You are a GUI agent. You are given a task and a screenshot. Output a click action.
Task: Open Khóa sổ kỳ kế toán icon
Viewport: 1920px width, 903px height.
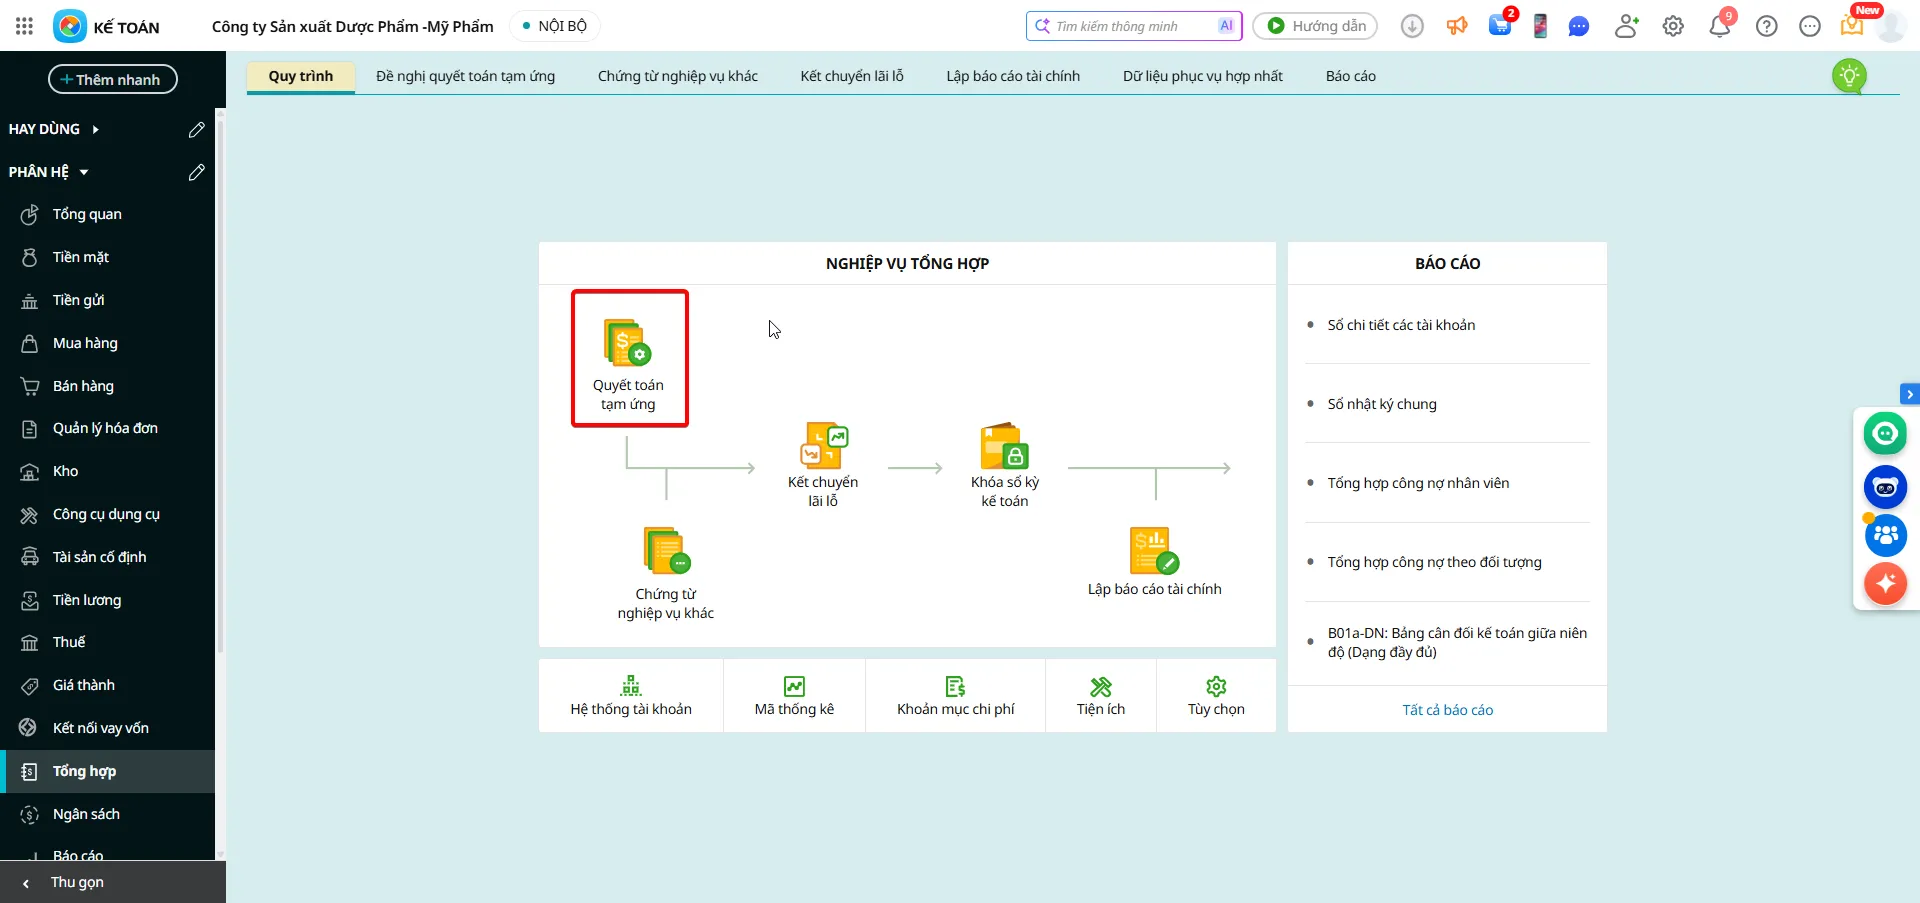point(1004,446)
